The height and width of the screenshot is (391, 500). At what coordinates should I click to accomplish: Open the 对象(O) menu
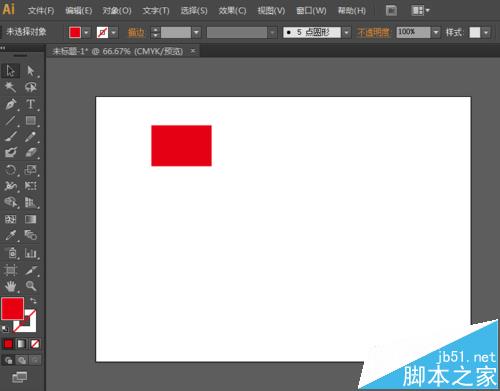[117, 11]
